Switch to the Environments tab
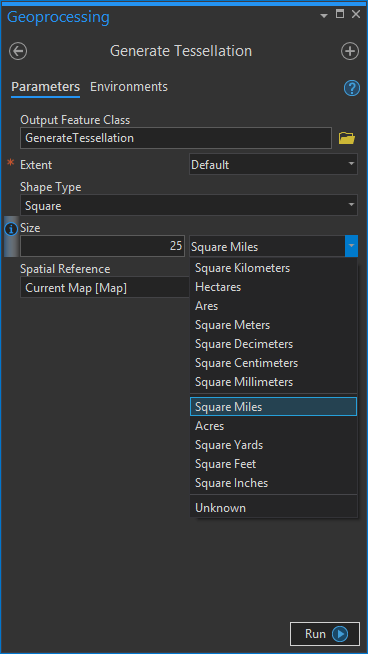The image size is (368, 654). (x=129, y=87)
